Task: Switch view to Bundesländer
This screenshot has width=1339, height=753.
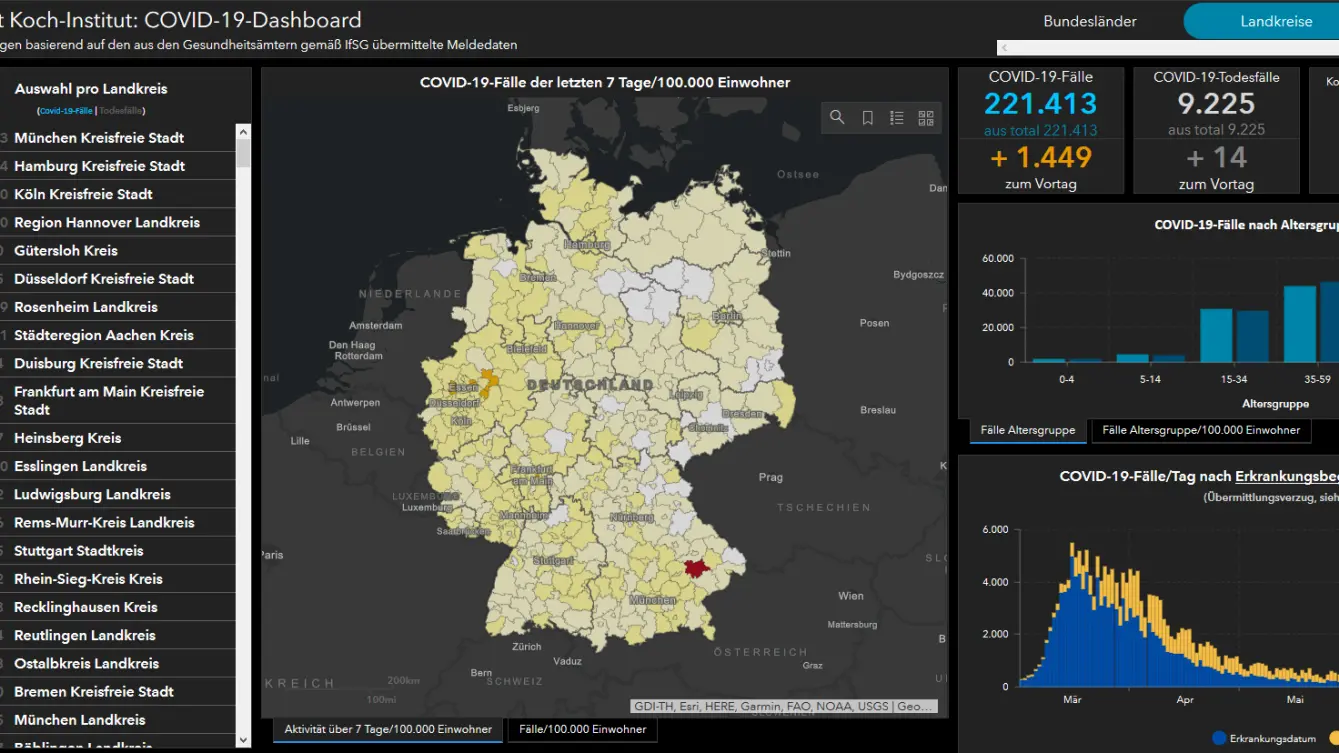Action: [x=1090, y=21]
